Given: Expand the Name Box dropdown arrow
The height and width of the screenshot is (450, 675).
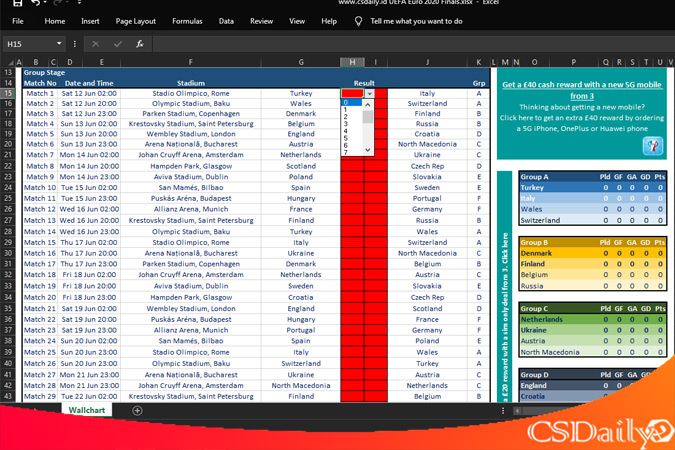Looking at the screenshot, I should pyautogui.click(x=59, y=43).
